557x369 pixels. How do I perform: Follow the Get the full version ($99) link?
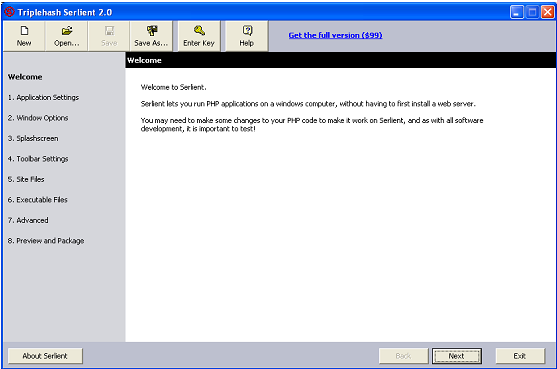pyautogui.click(x=335, y=35)
